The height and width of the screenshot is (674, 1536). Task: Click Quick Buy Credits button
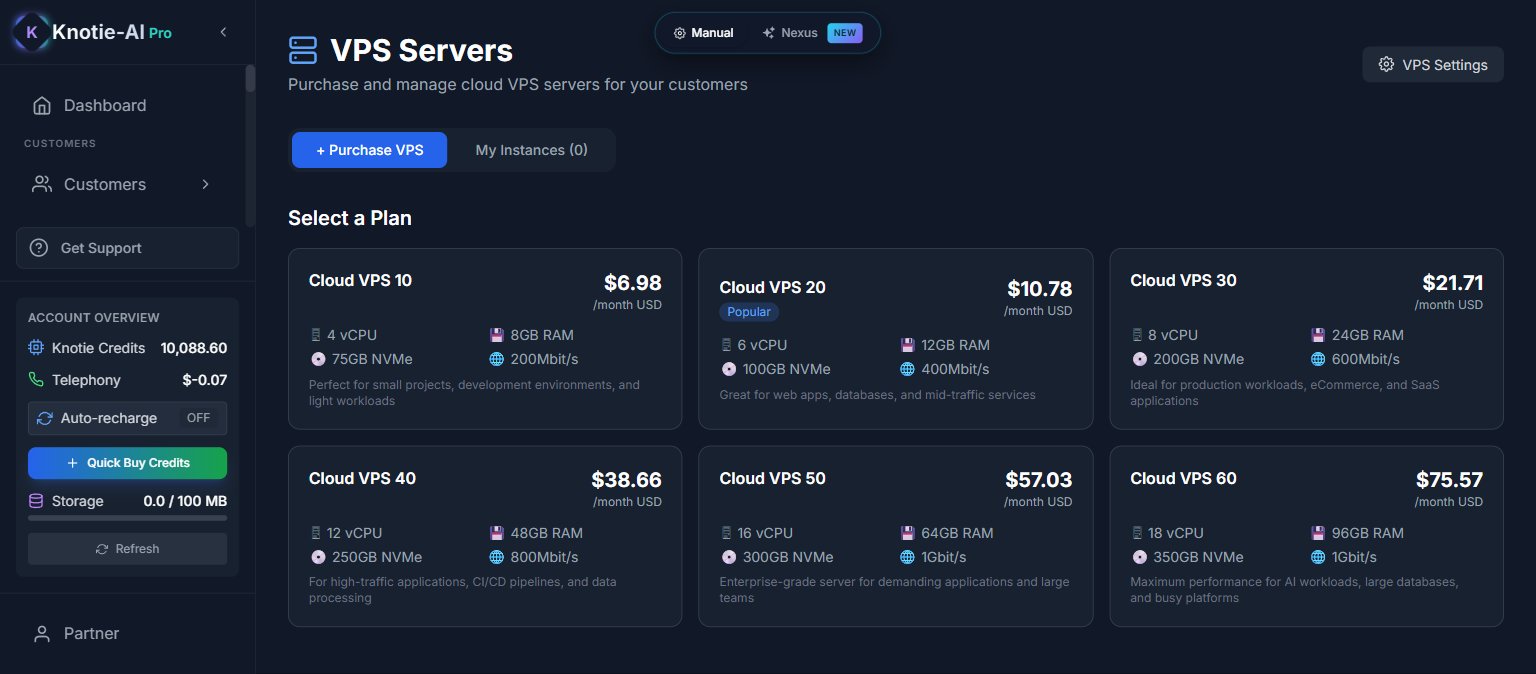click(x=127, y=463)
